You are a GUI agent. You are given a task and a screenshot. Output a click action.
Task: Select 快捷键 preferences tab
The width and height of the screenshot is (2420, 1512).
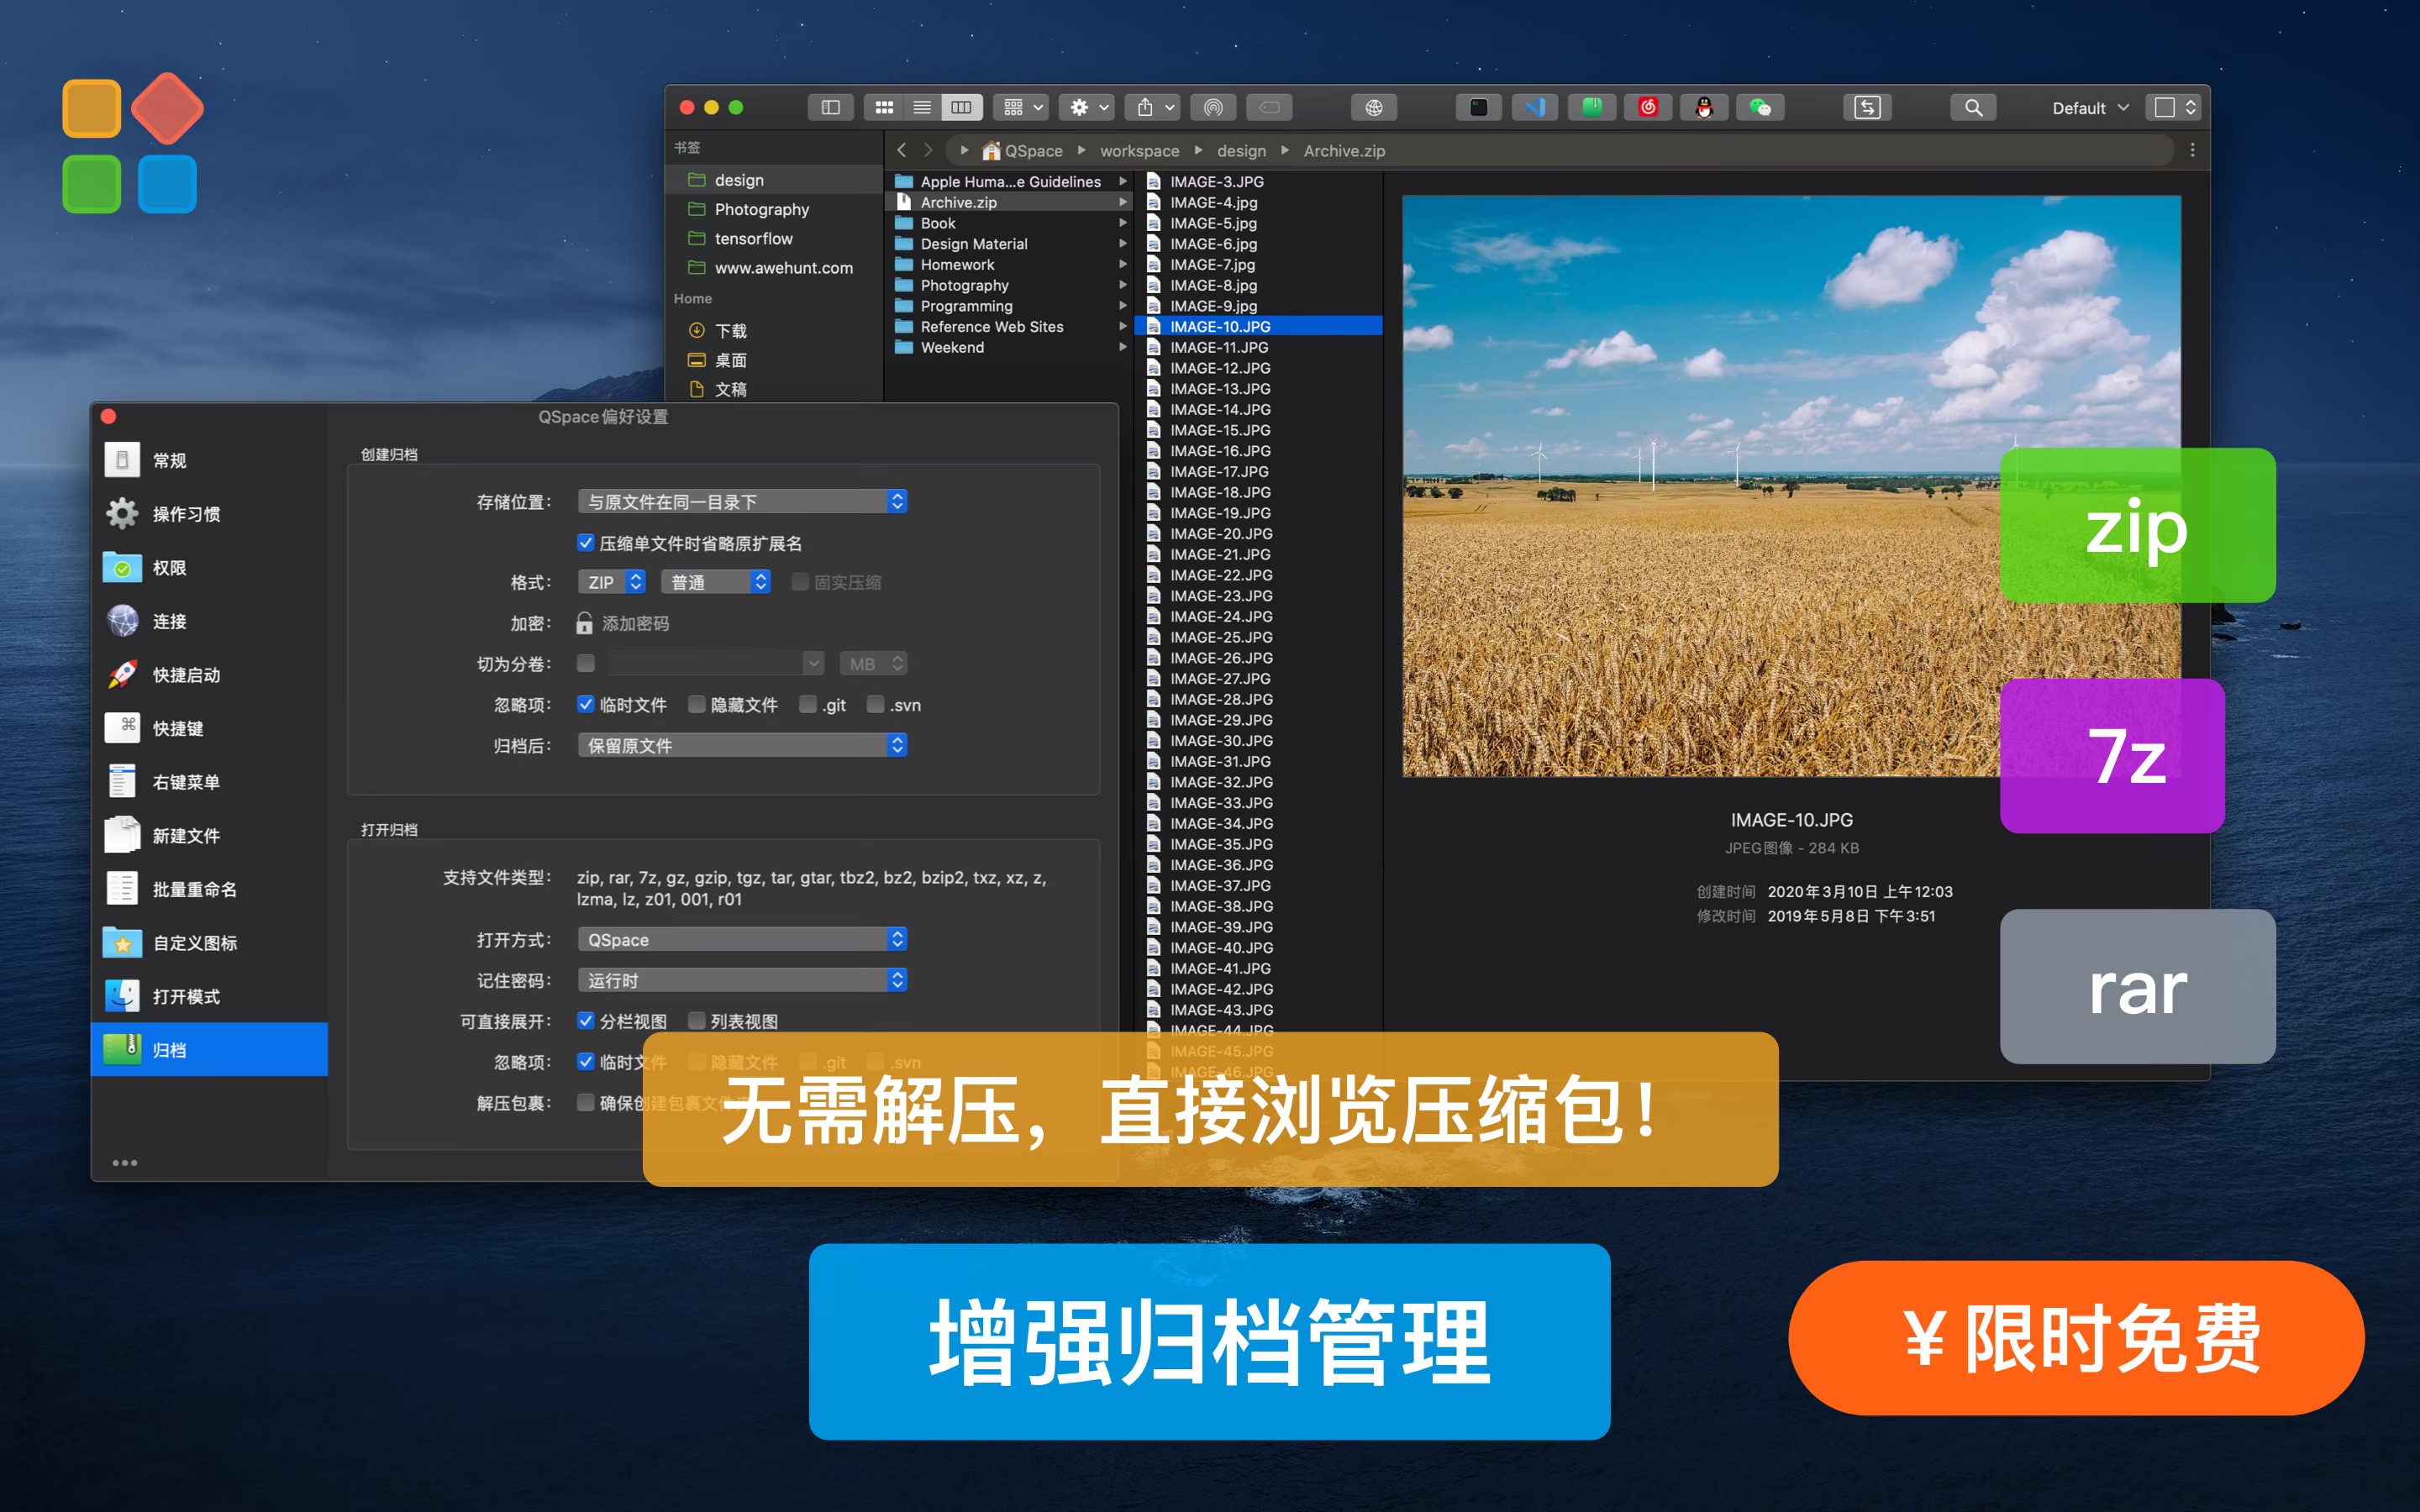[x=178, y=728]
